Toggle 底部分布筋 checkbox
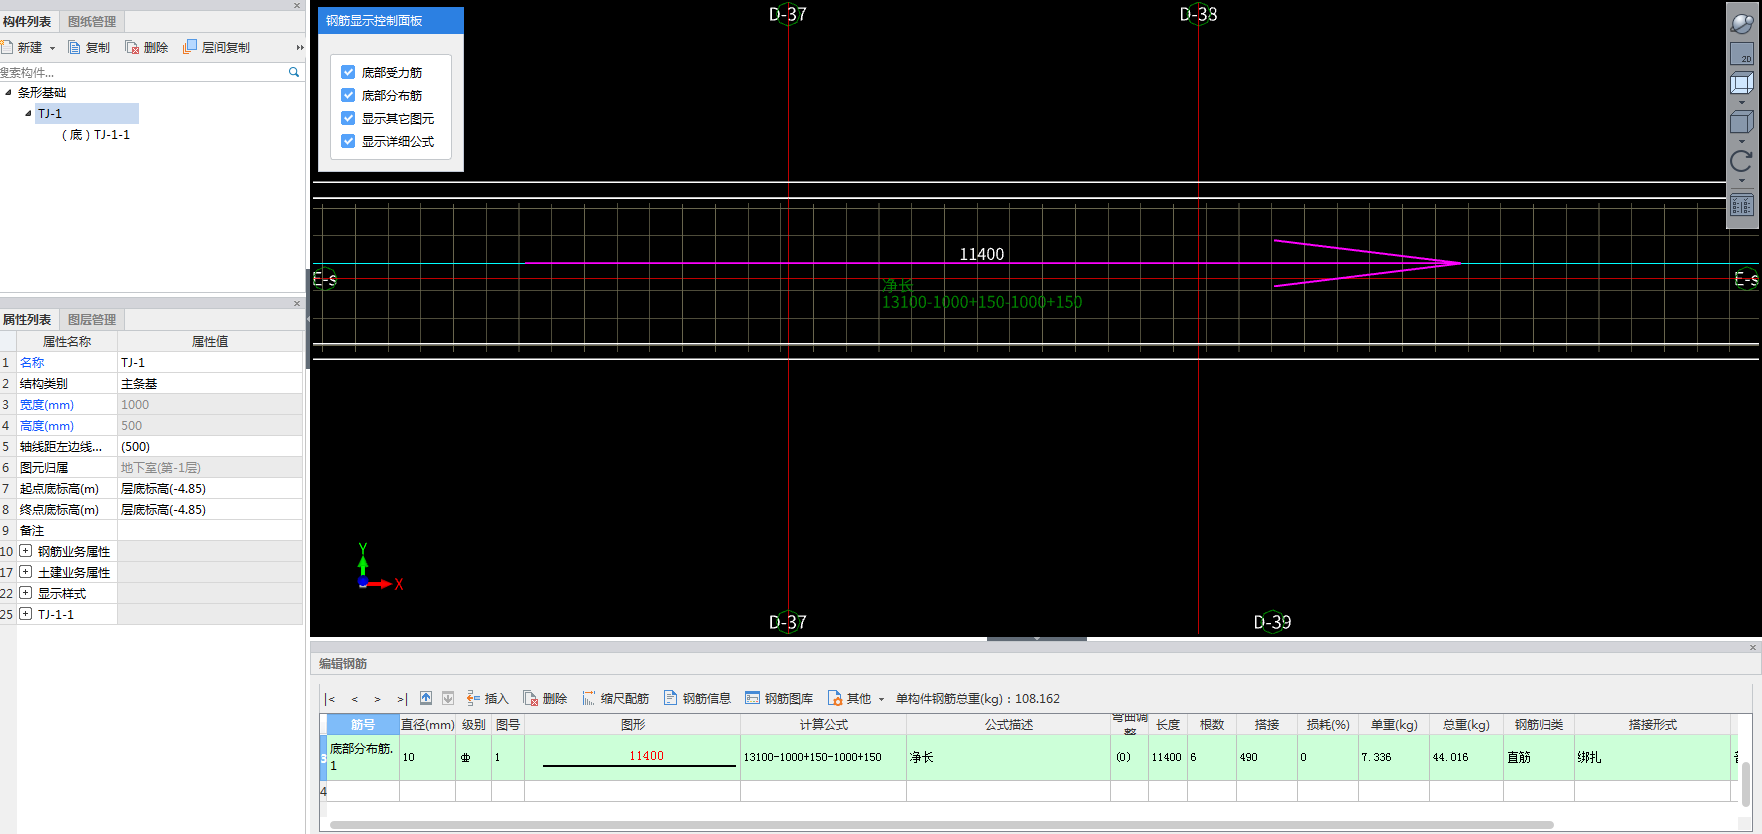1762x834 pixels. [348, 95]
